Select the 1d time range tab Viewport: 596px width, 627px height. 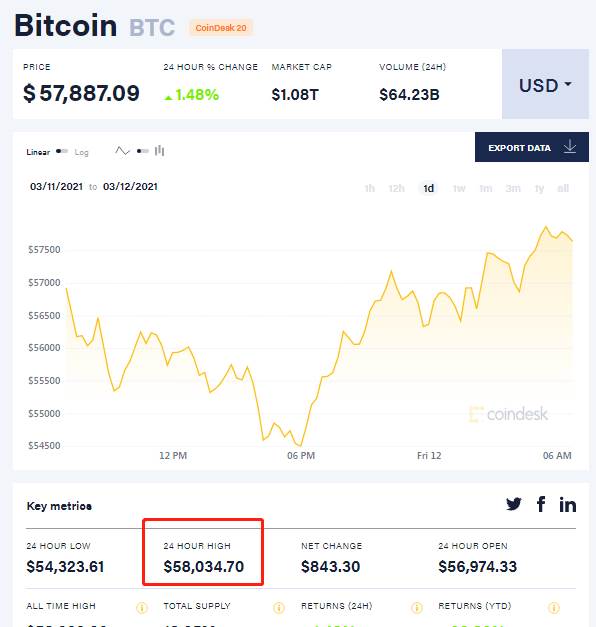[428, 188]
